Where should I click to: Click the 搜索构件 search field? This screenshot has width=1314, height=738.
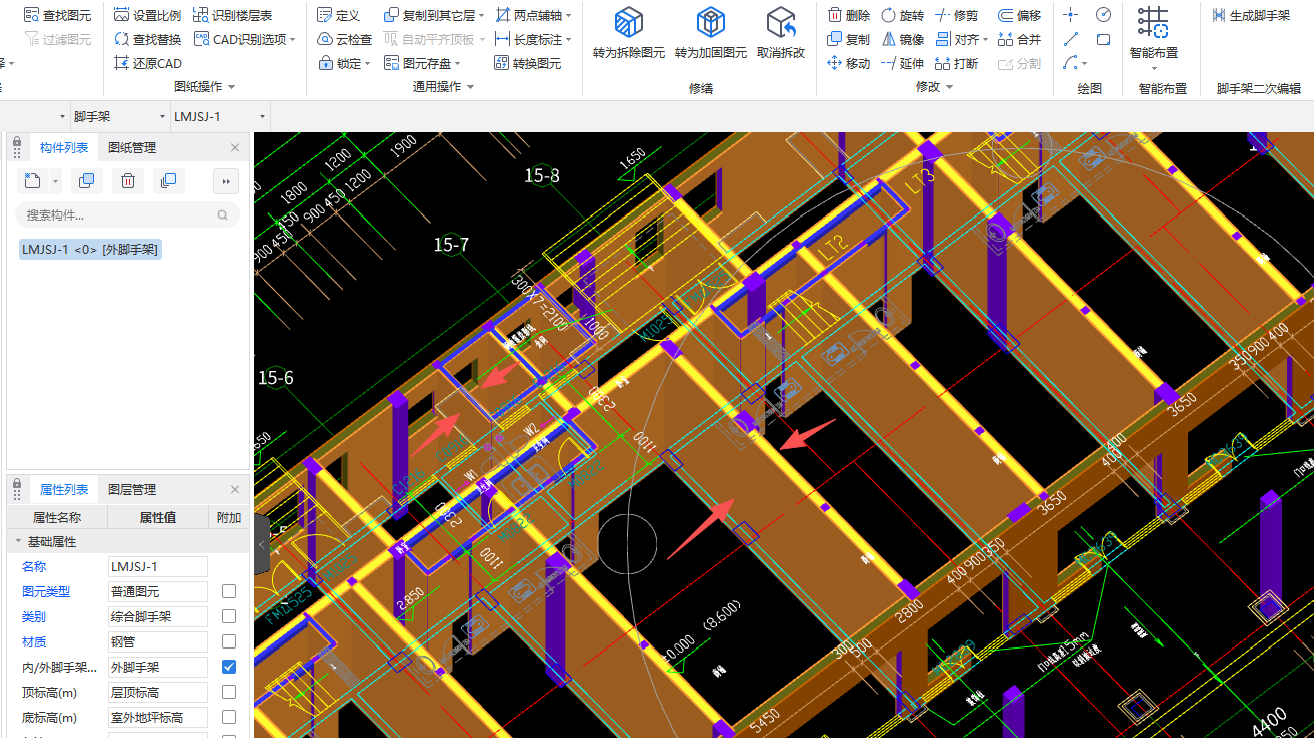pyautogui.click(x=127, y=215)
